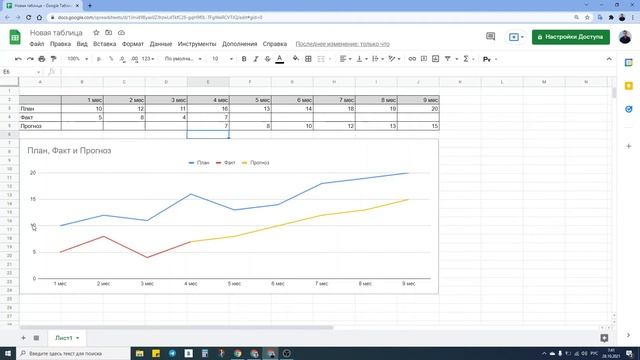This screenshot has width=640, height=360.
Task: Click the Insert chart icon
Action: pos(436,59)
